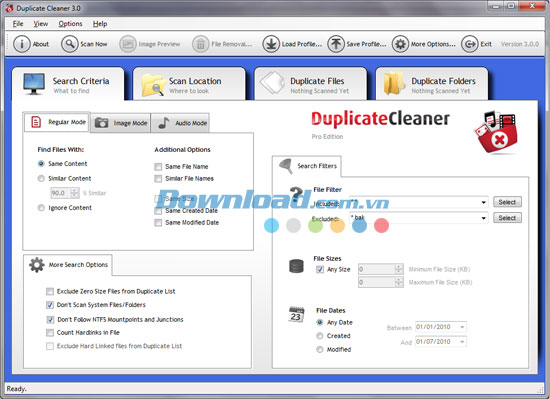
Task: Enable the Same File Name checkbox
Action: 158,167
